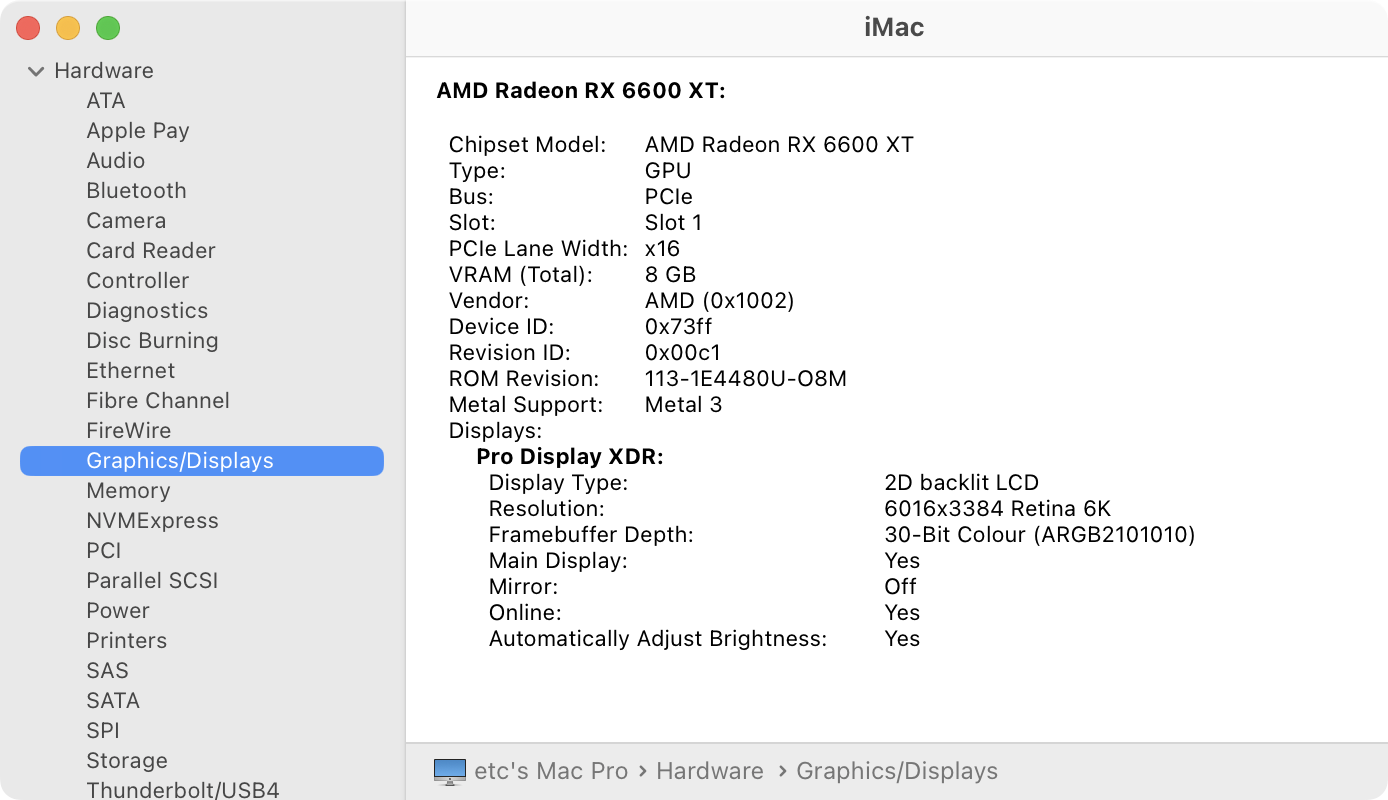Image resolution: width=1388 pixels, height=800 pixels.
Task: Select the Camera sidebar item
Action: click(x=126, y=221)
